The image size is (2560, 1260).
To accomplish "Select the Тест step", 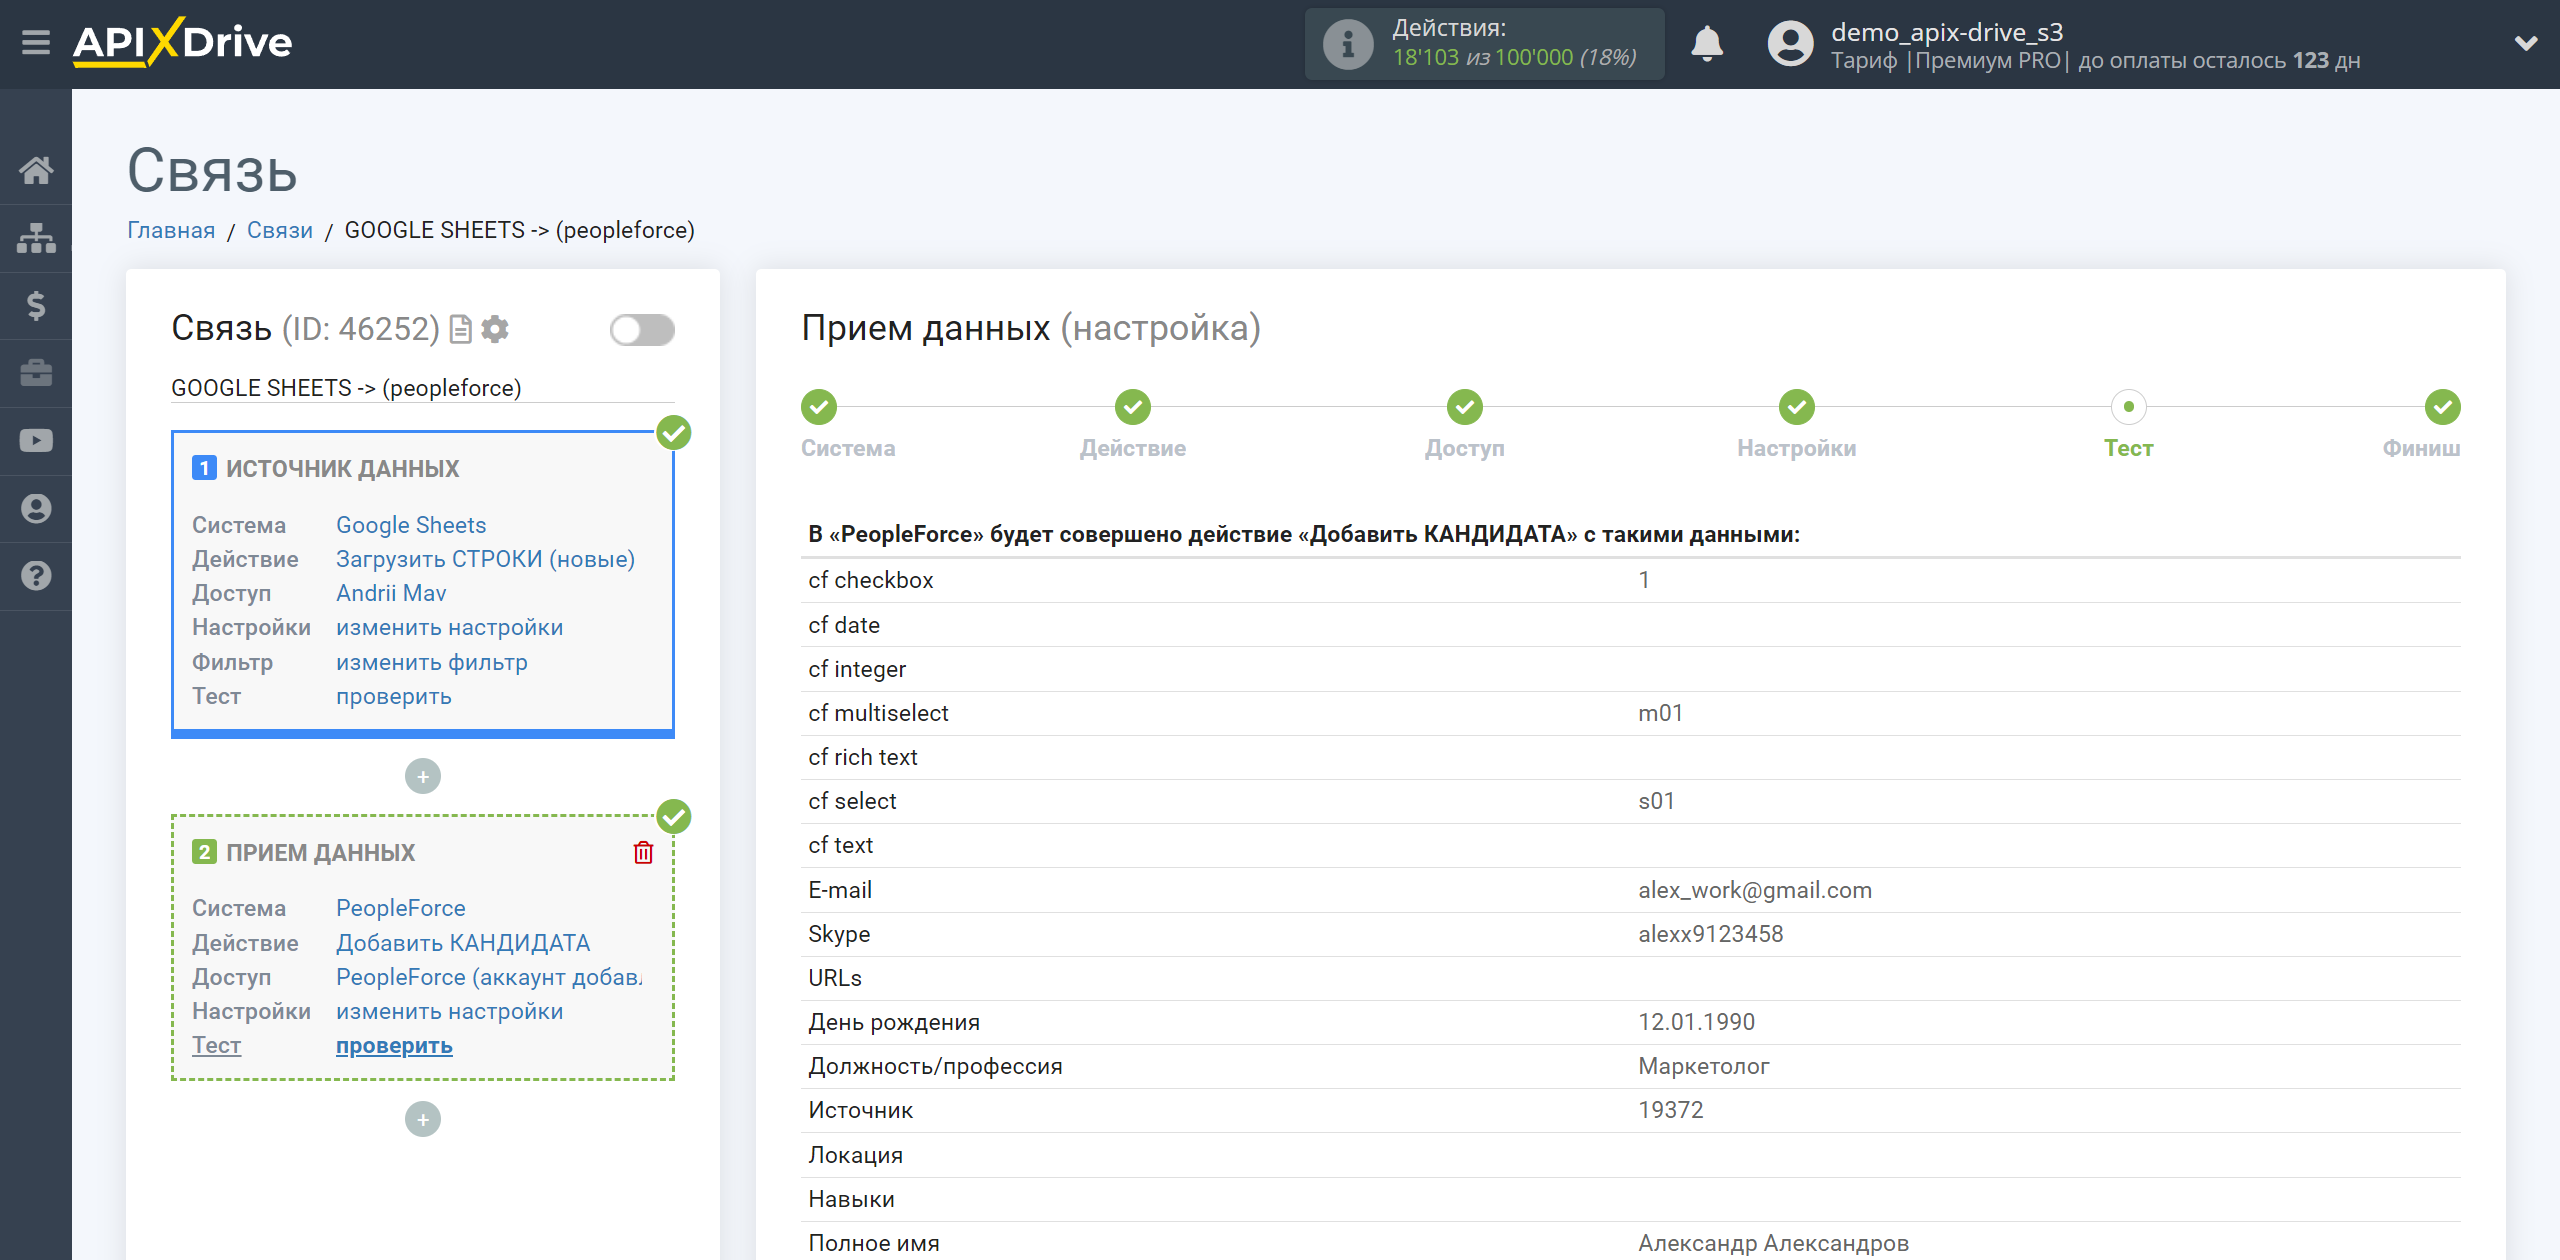I will coord(2129,407).
